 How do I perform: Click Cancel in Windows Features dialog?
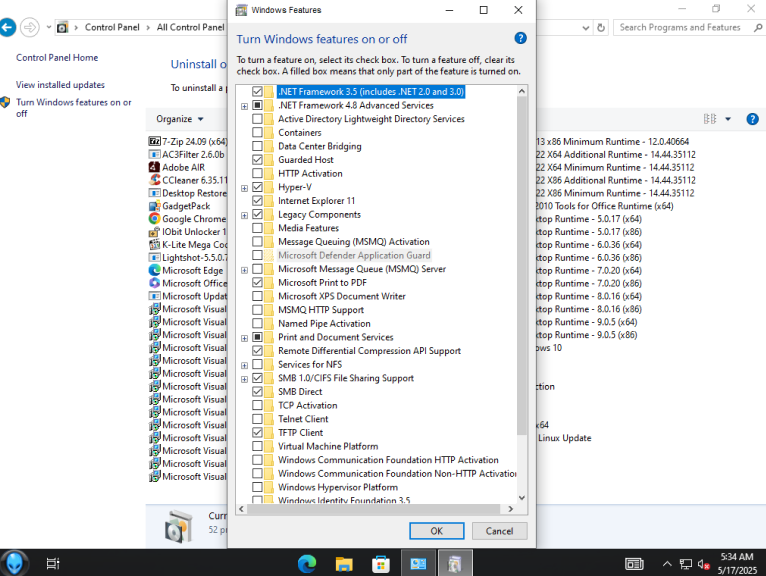[x=499, y=531]
